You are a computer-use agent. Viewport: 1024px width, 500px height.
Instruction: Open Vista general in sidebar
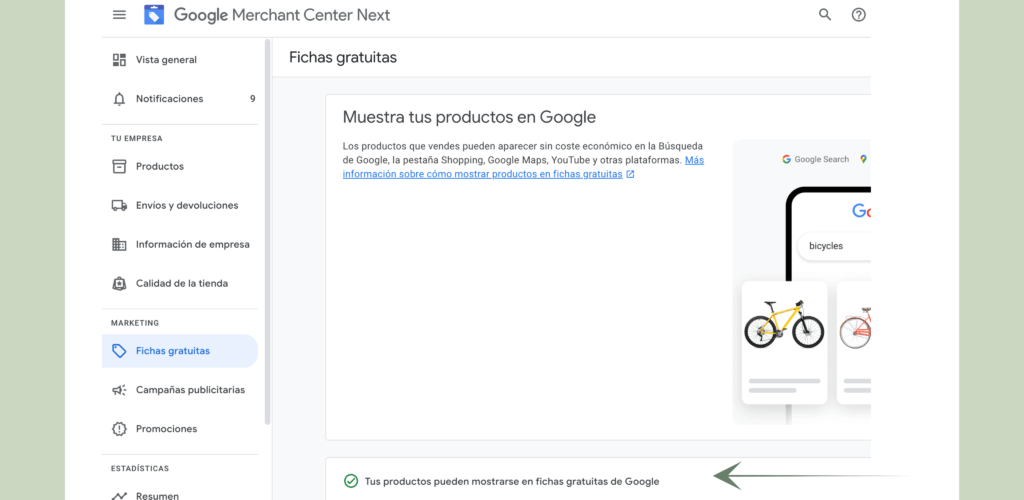(180, 60)
